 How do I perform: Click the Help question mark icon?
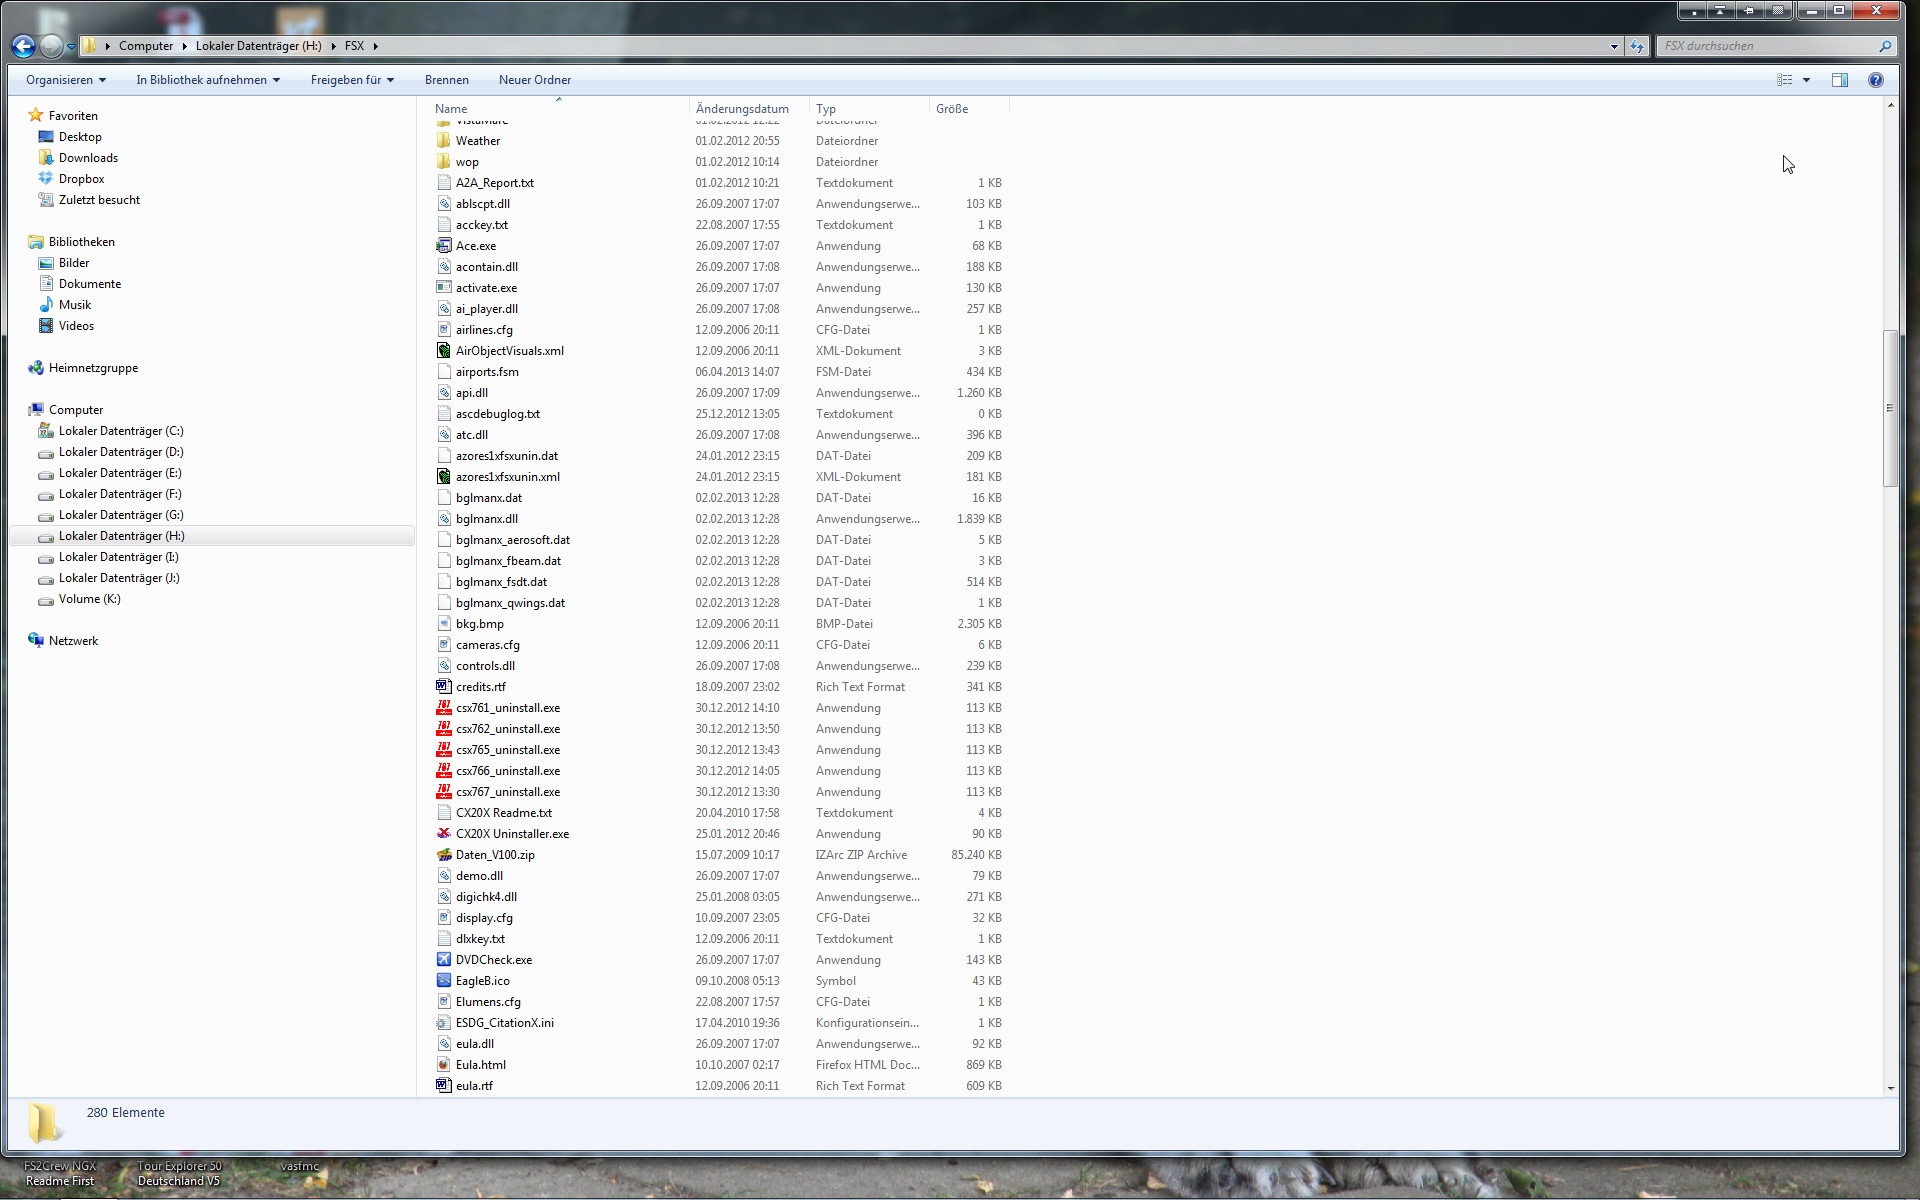[x=1875, y=80]
